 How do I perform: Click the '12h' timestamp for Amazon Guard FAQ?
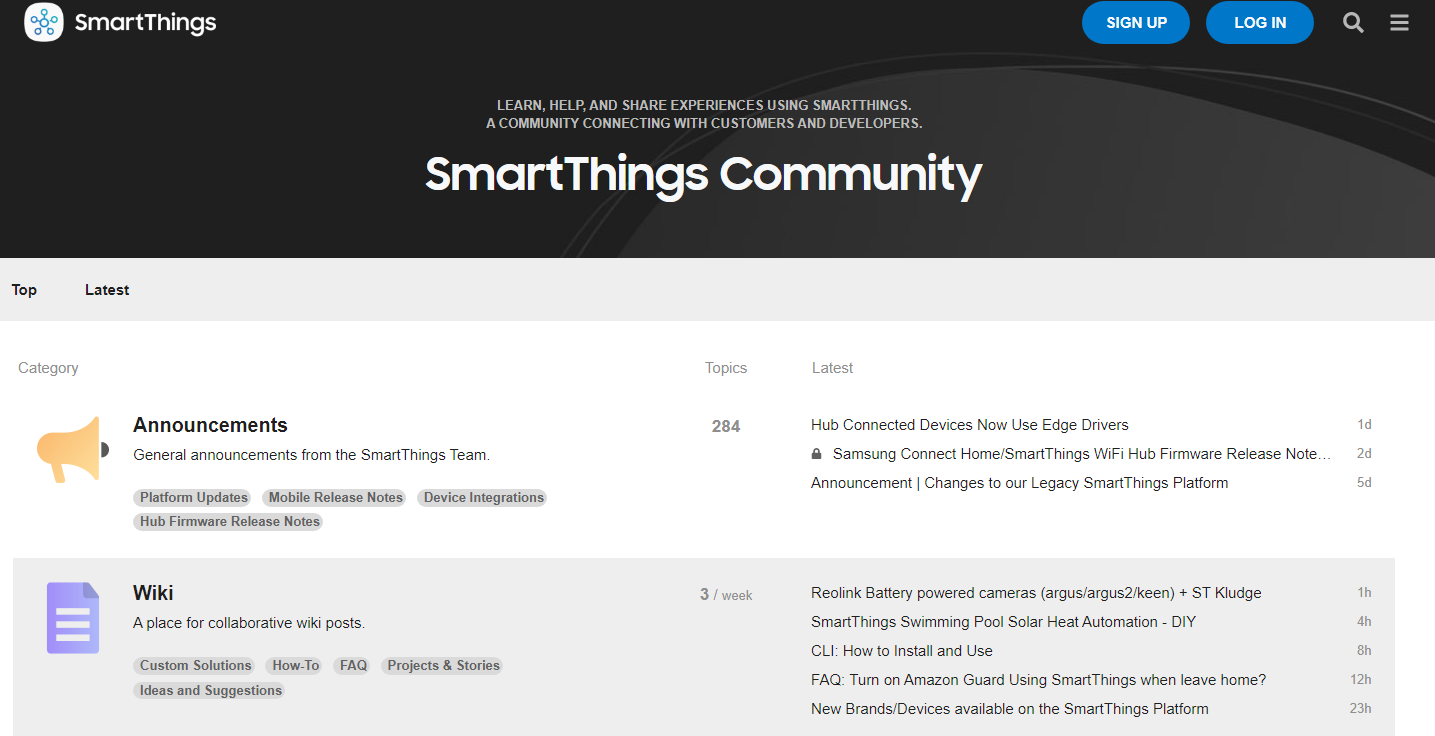(1360, 680)
